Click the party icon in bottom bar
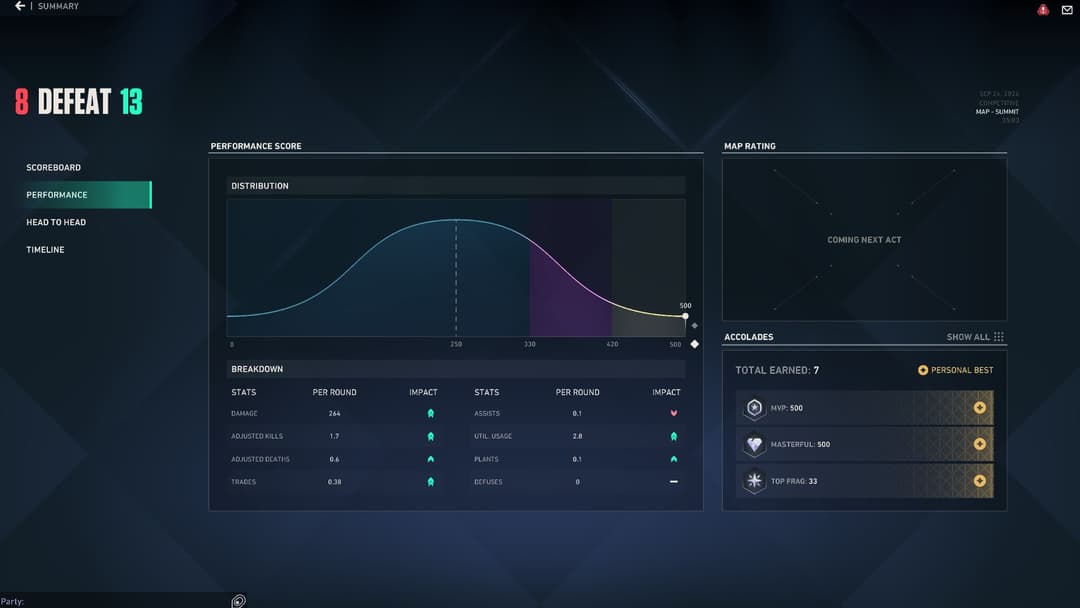 click(238, 601)
